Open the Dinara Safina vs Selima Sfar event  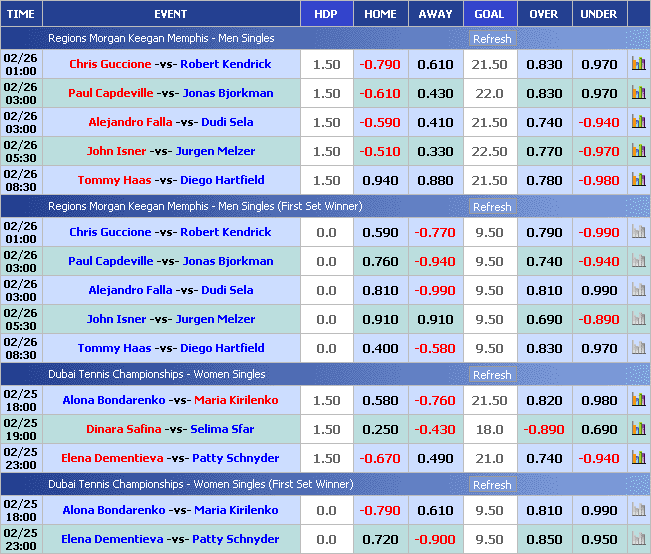(171, 429)
